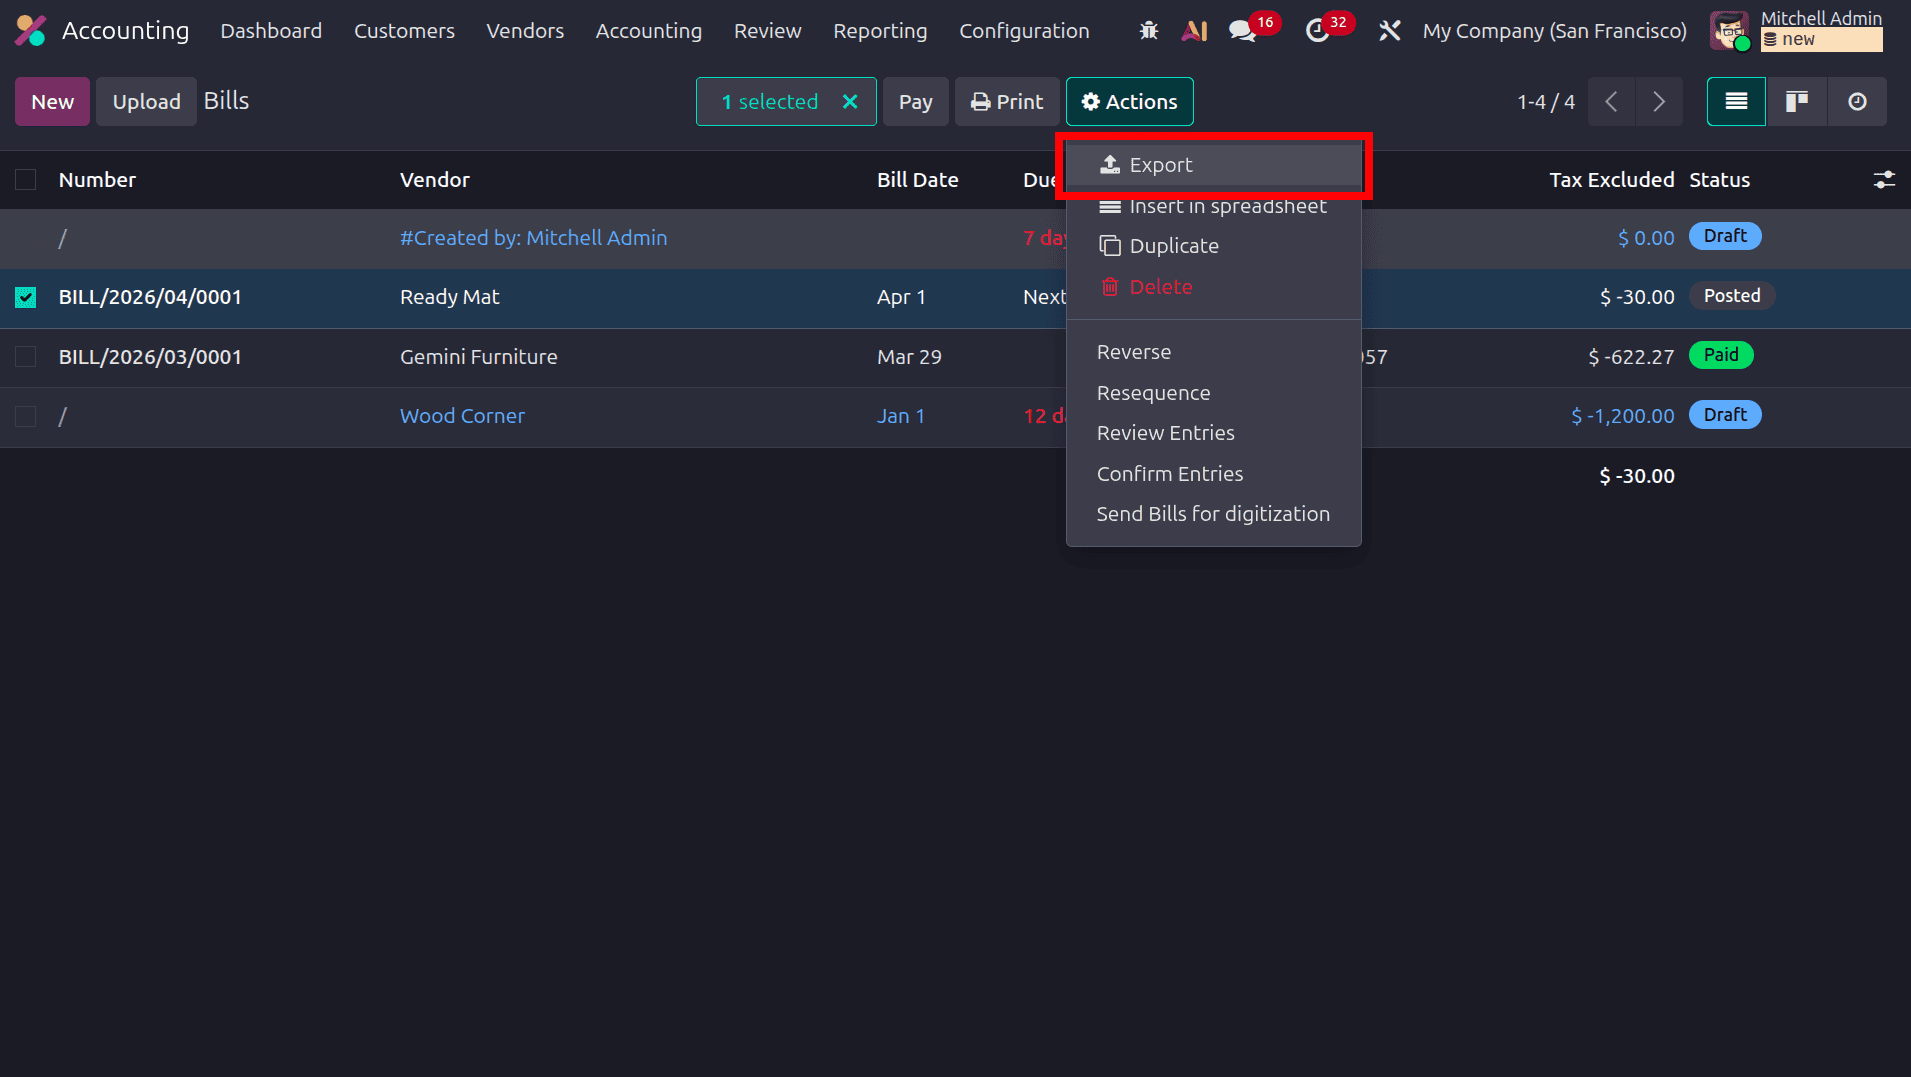Click the $ -622.27 amount cell

tap(1631, 357)
